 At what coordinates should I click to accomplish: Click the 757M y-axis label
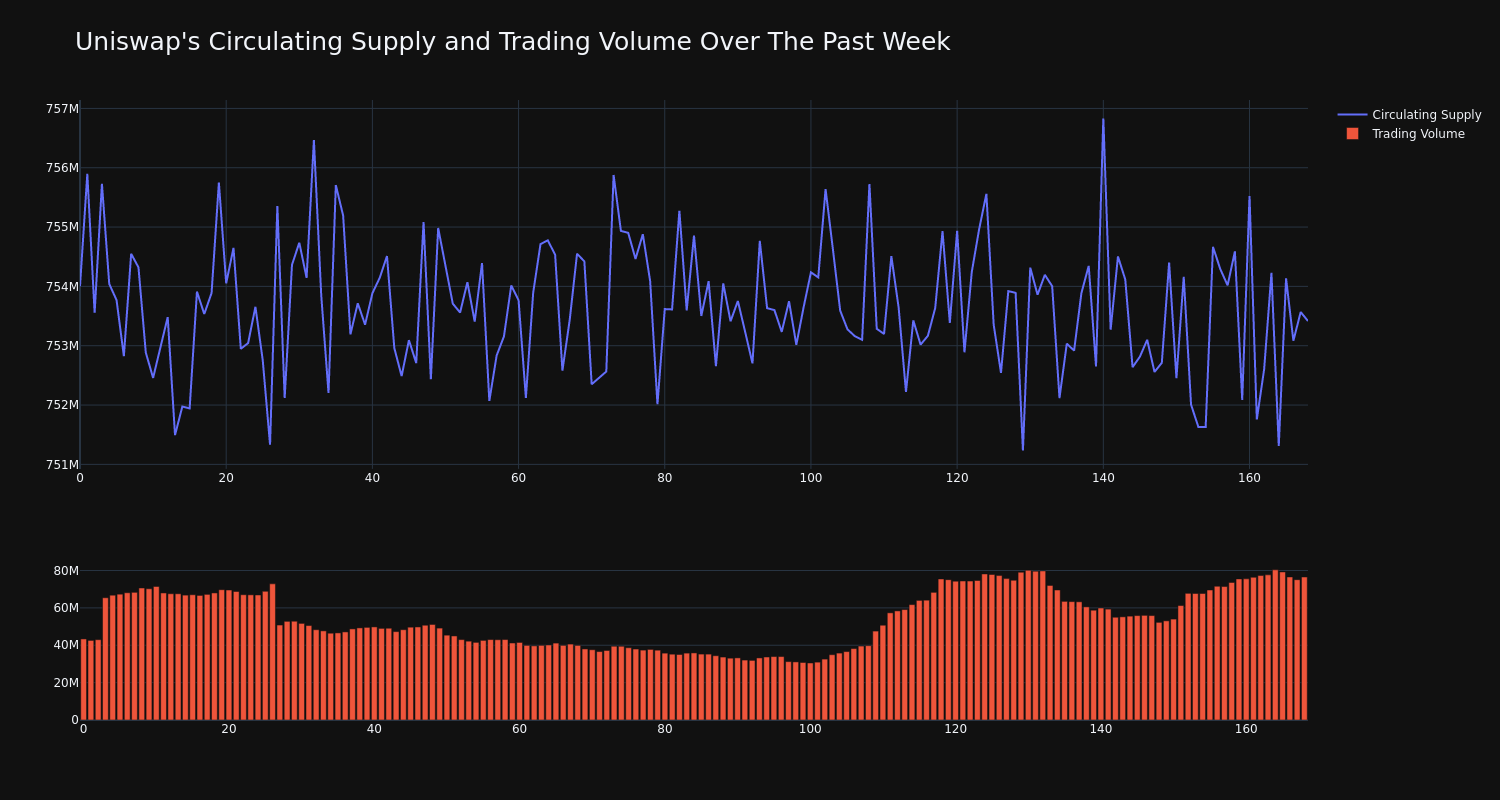tap(62, 109)
